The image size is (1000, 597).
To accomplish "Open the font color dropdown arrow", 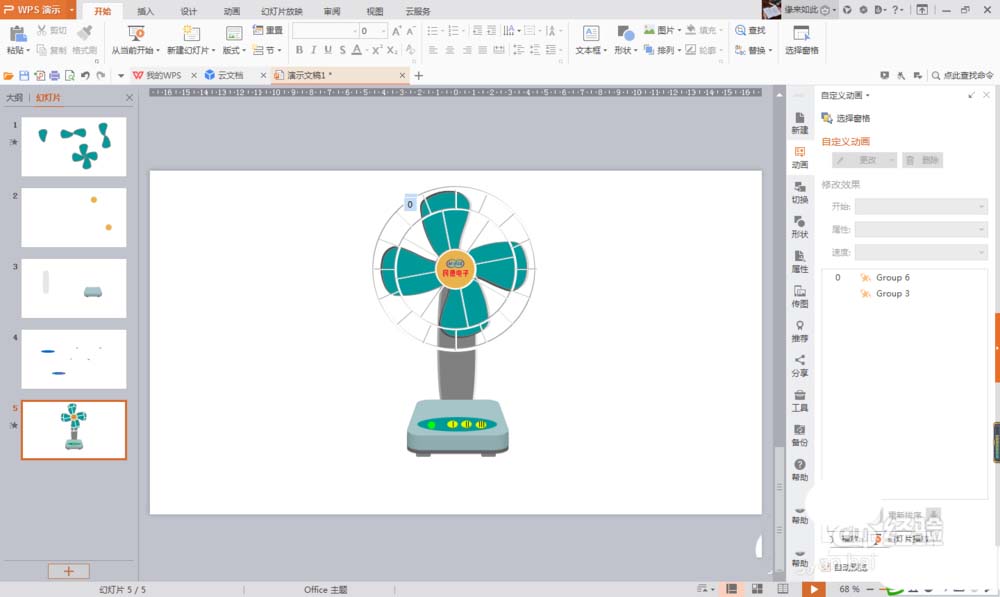I will point(367,50).
